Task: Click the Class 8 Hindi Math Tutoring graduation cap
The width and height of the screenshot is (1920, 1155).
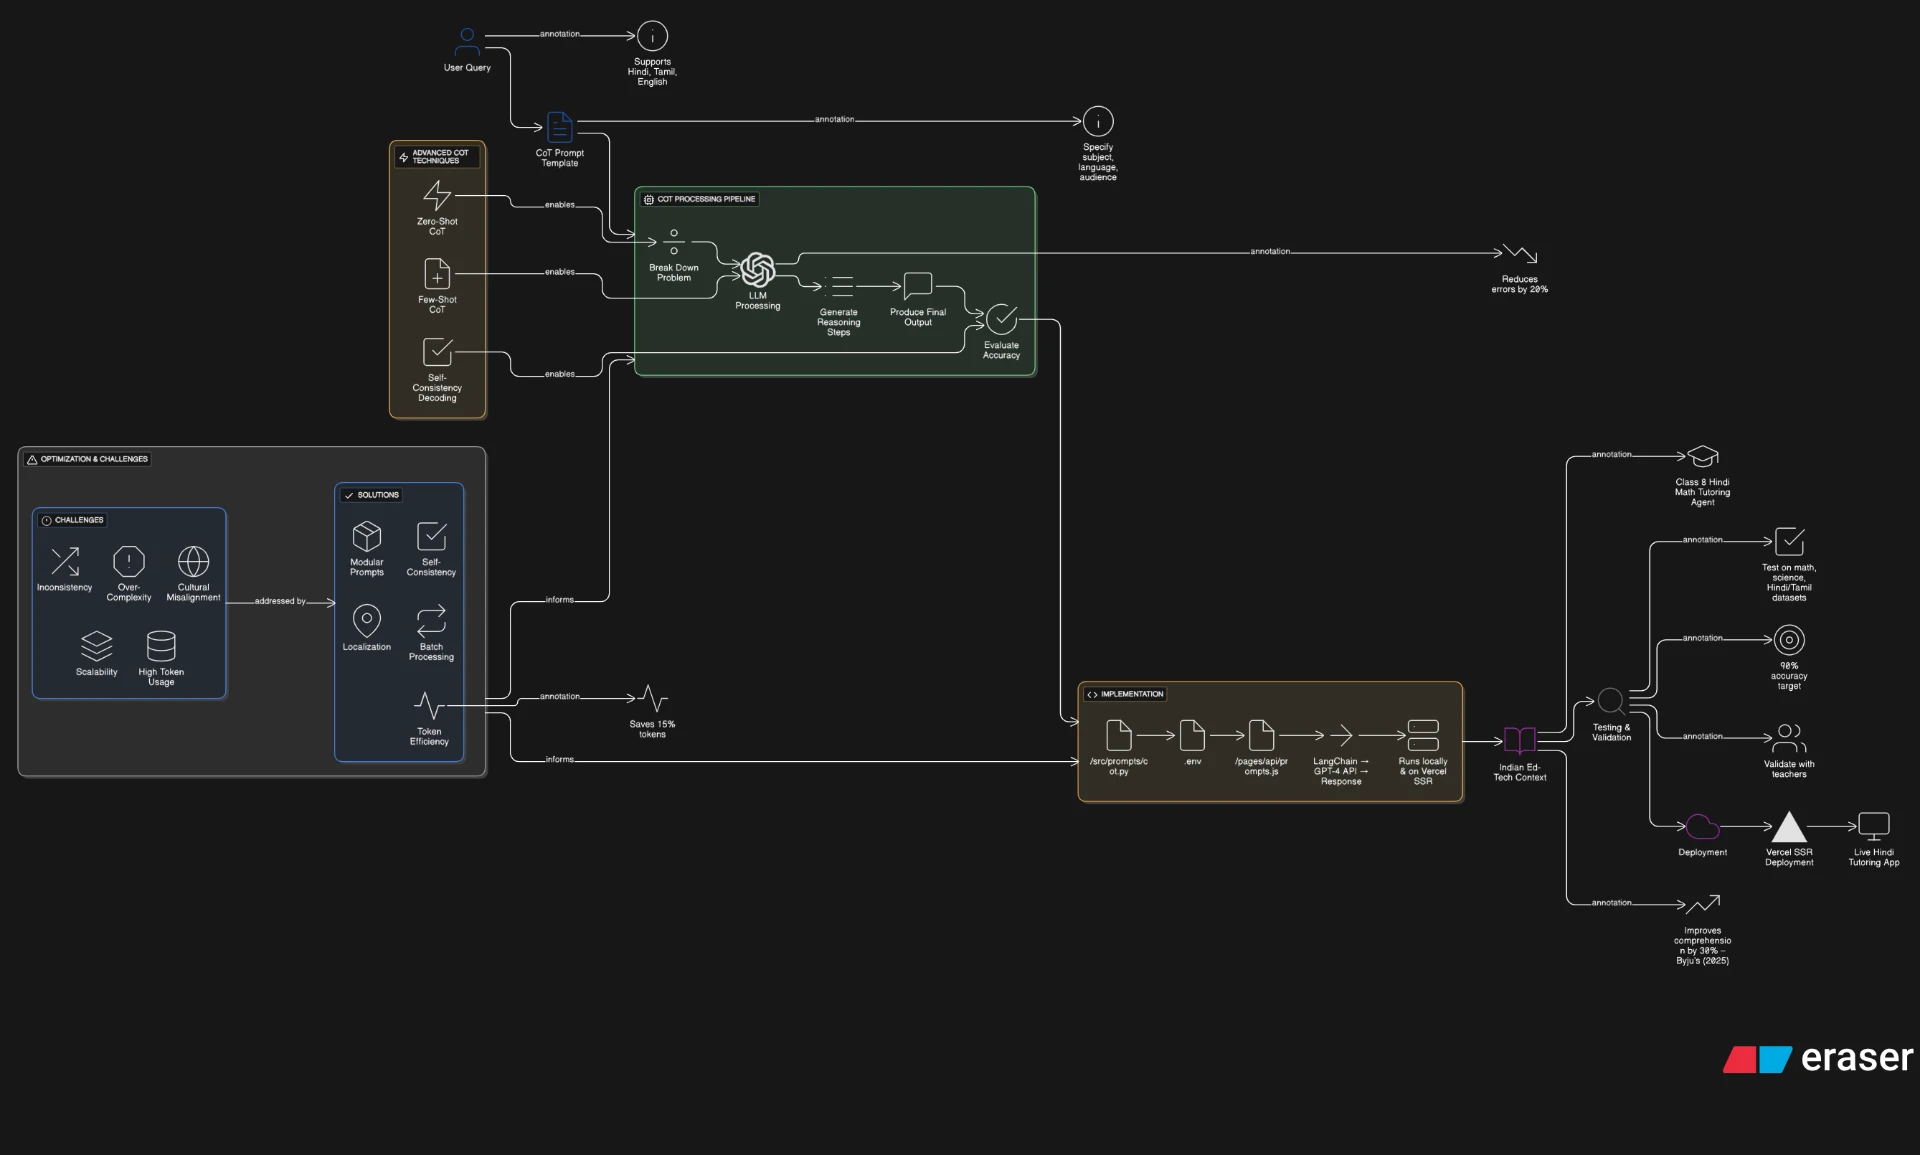Action: click(1703, 456)
